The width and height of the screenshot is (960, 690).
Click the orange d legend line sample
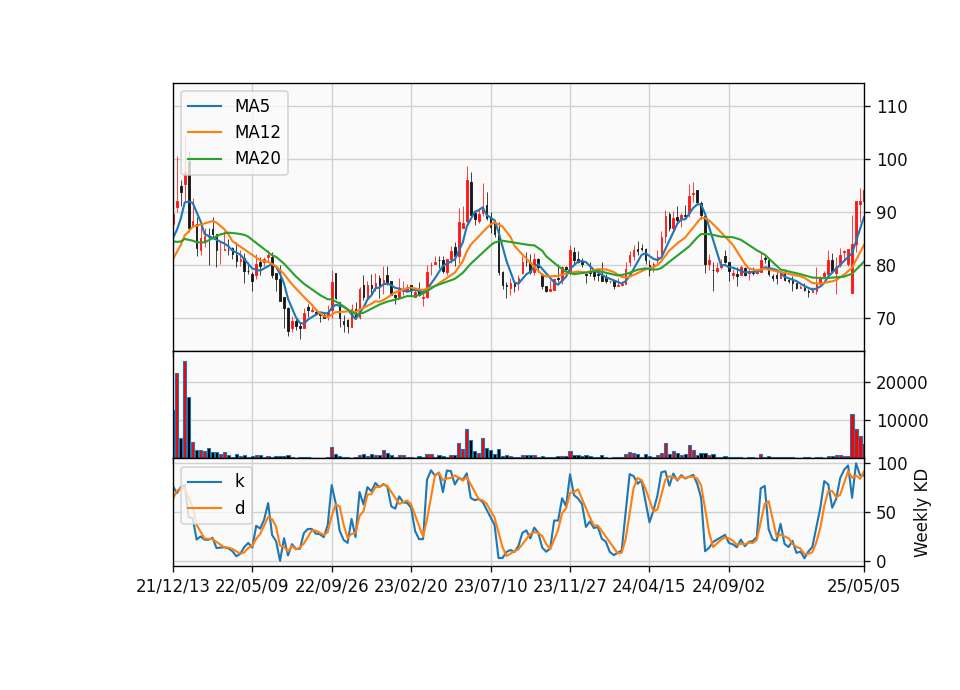click(204, 508)
